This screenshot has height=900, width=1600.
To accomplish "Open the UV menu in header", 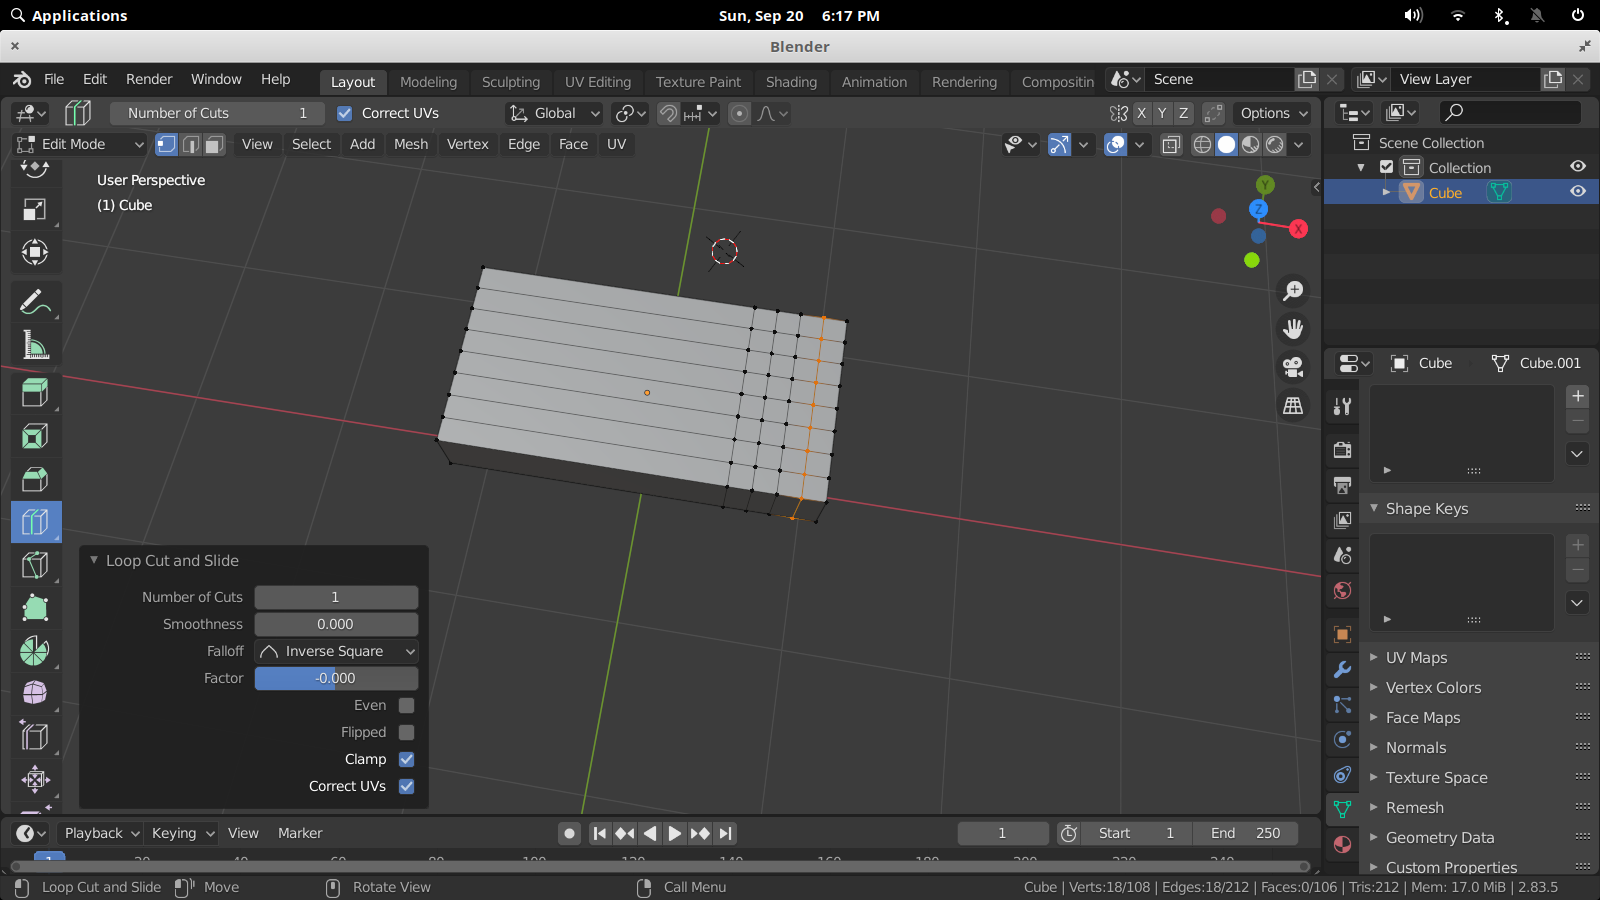I will pos(616,144).
